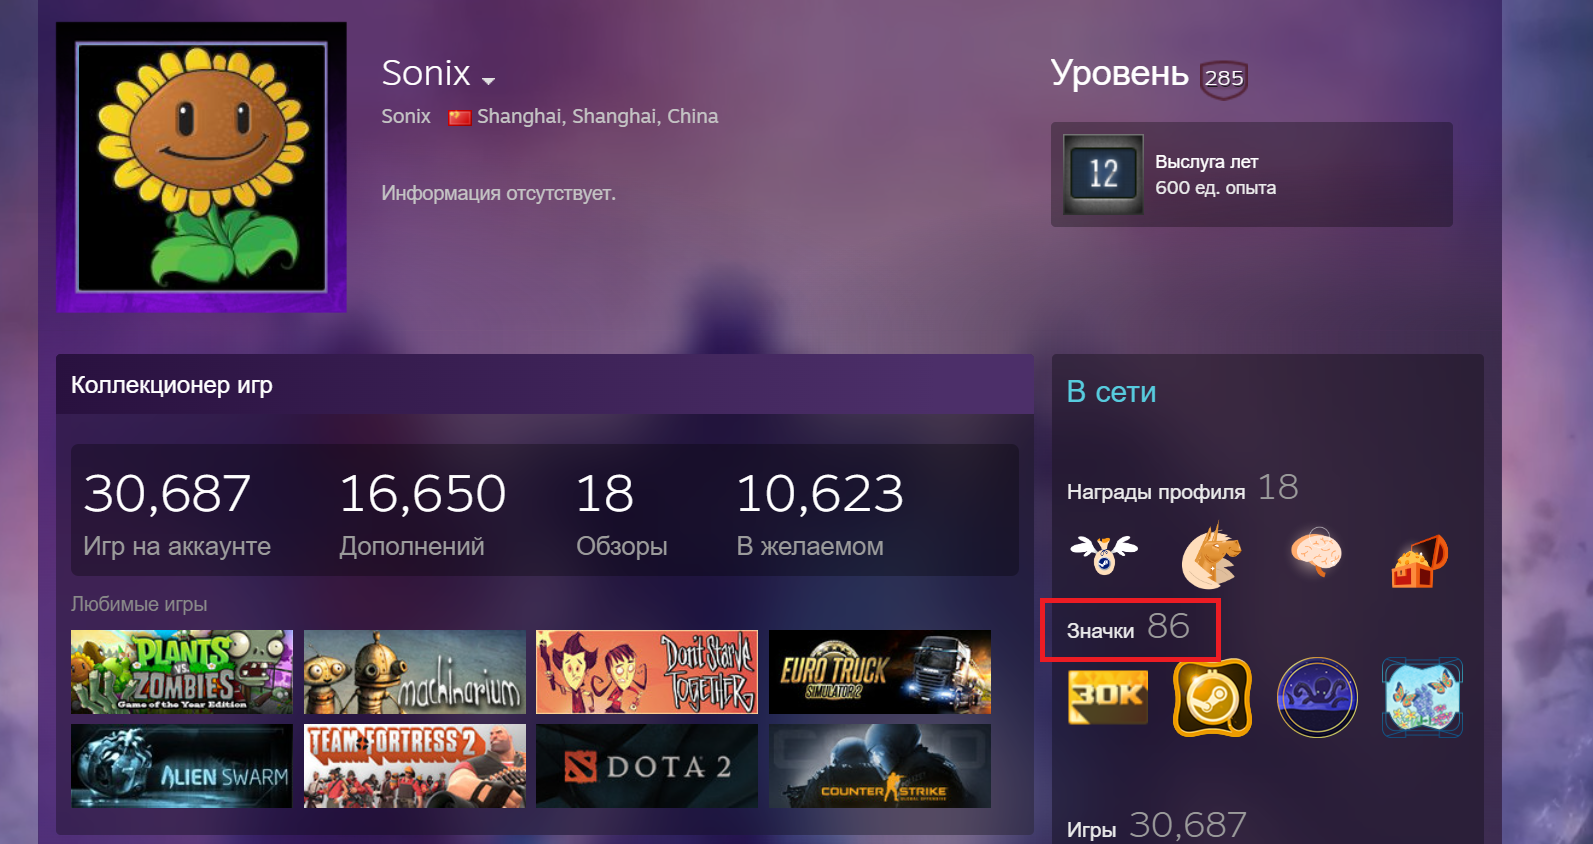Open the butterfly flowers badge
Image resolution: width=1593 pixels, height=844 pixels.
[x=1422, y=697]
